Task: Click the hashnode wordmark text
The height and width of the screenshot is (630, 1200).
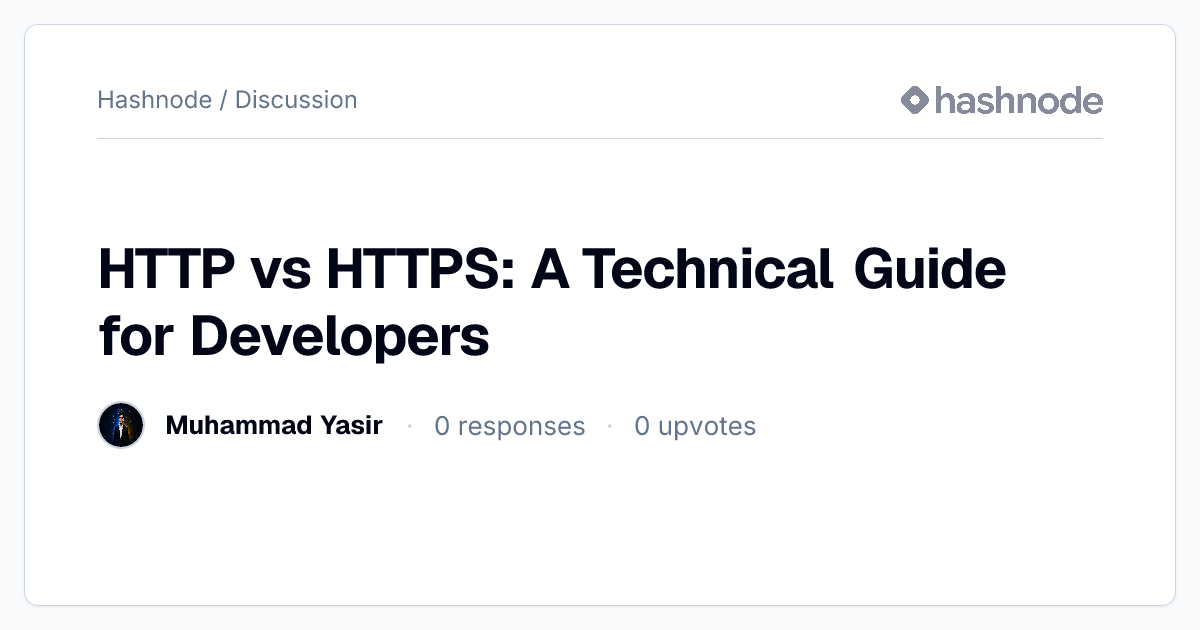Action: [1018, 100]
